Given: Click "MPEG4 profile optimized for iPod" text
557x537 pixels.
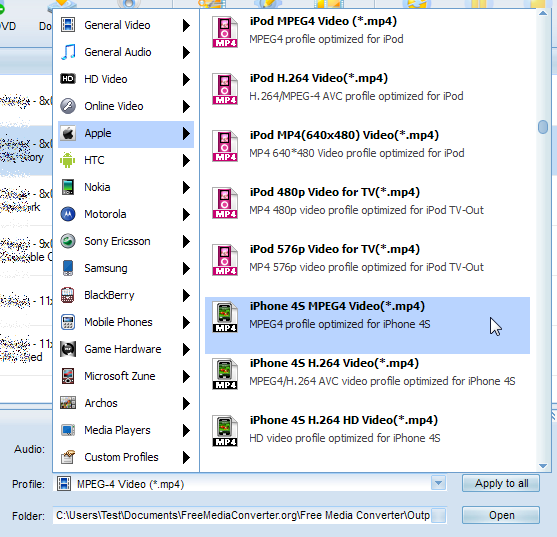Looking at the screenshot, I should 326,39.
